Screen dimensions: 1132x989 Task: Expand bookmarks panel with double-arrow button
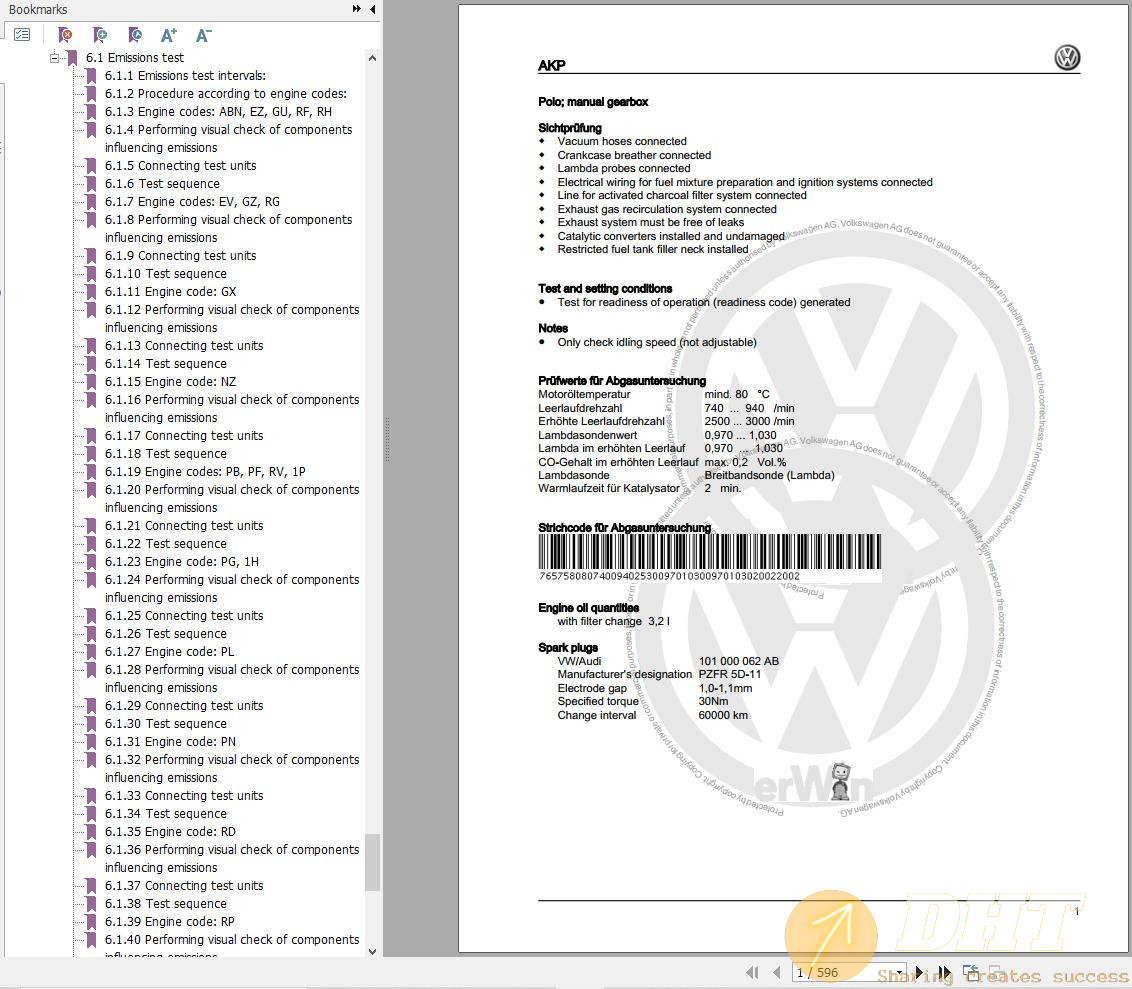pos(357,9)
